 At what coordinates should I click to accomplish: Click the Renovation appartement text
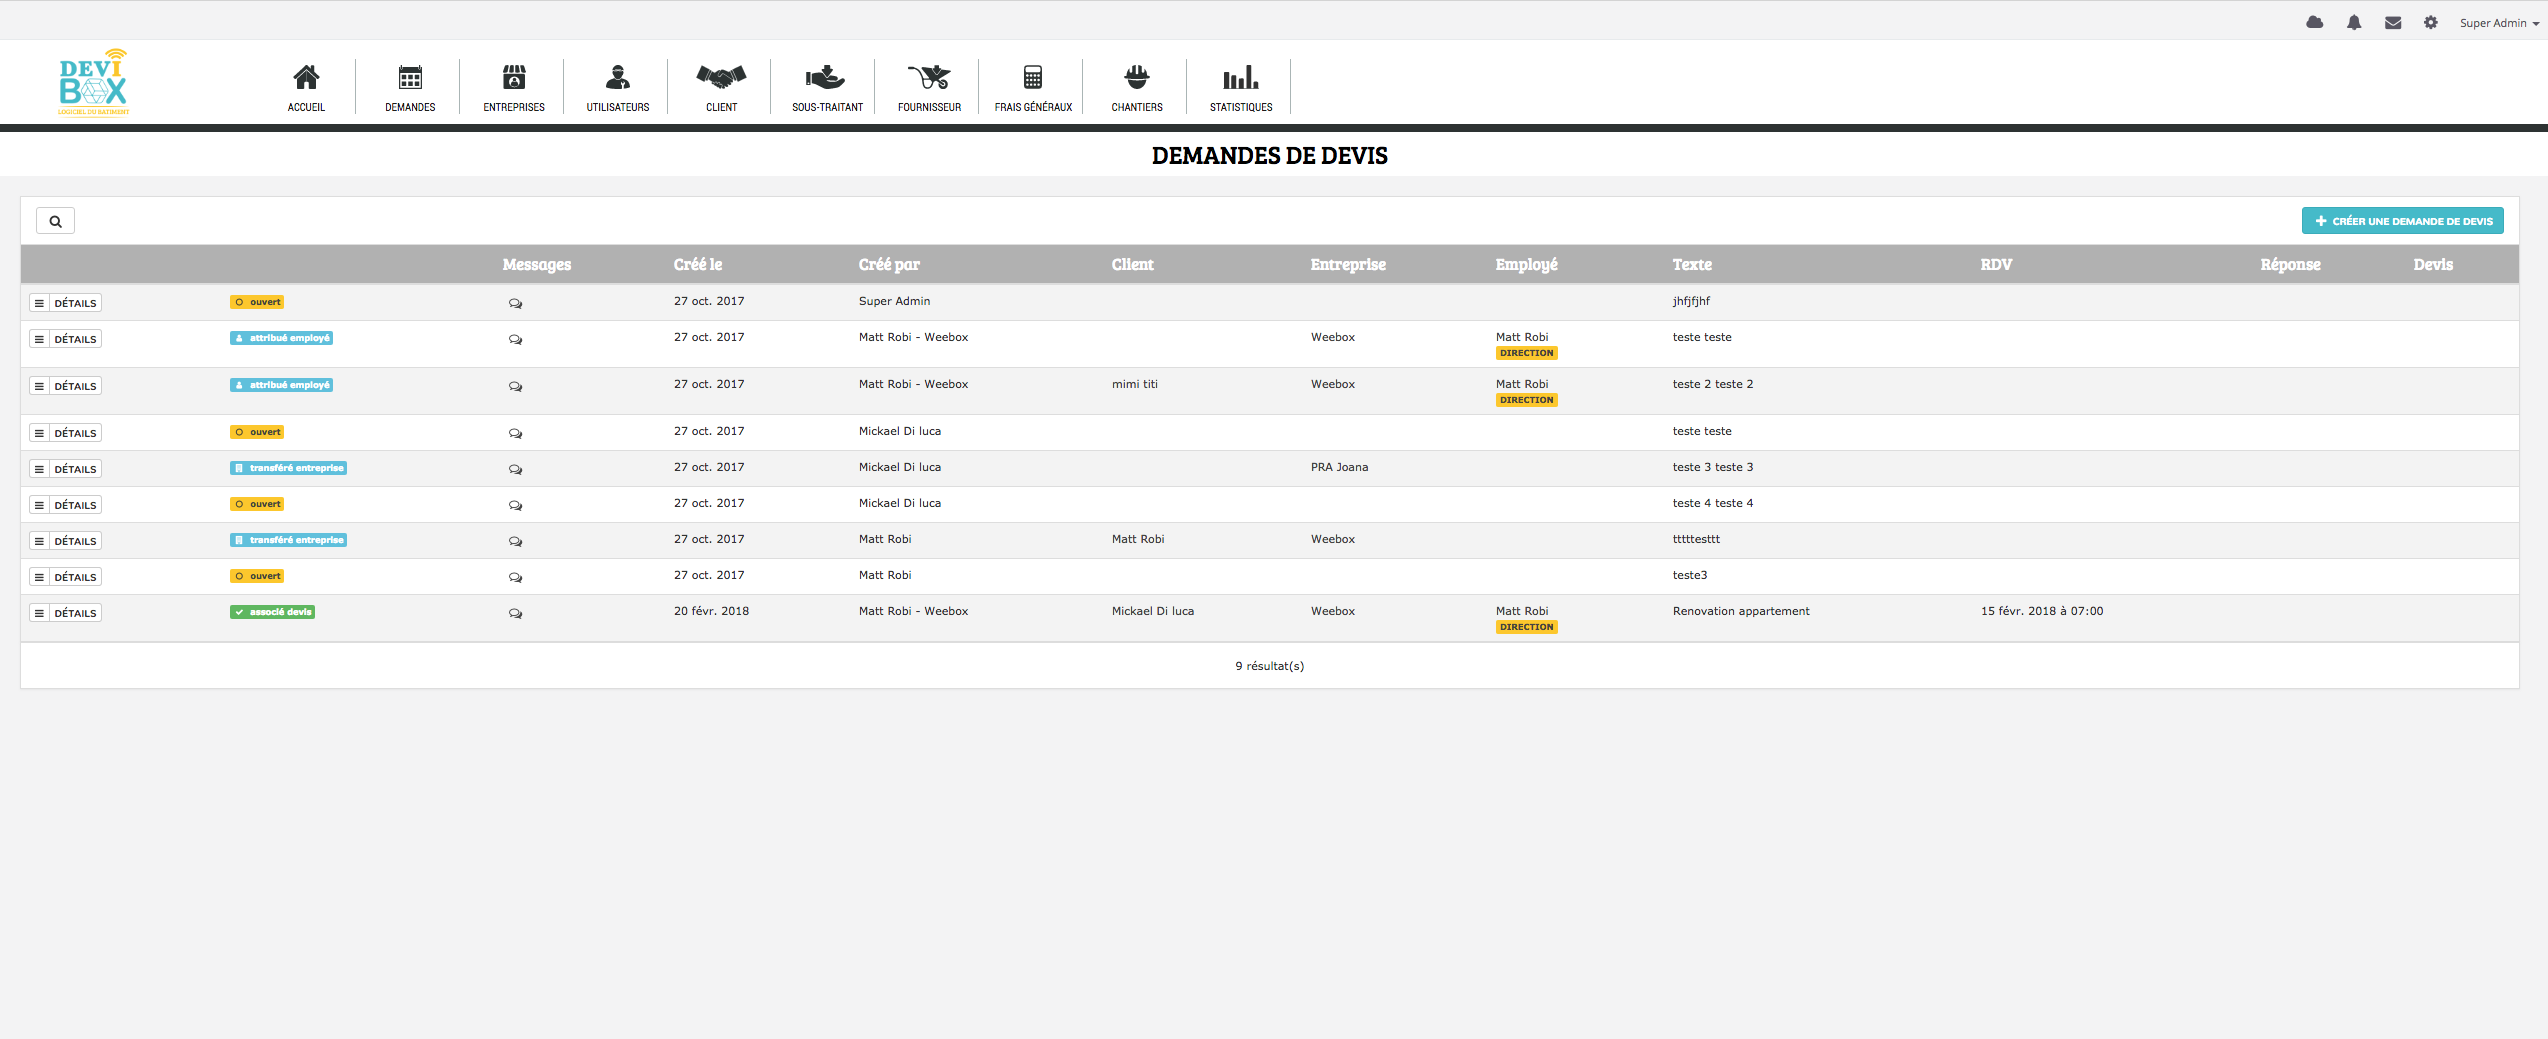tap(1740, 611)
